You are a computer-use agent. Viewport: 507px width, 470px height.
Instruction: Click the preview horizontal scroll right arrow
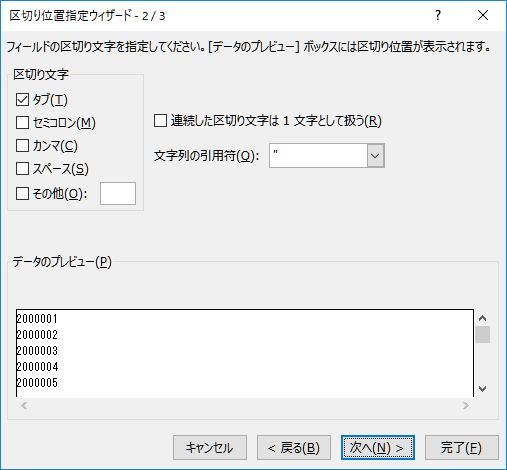[466, 406]
